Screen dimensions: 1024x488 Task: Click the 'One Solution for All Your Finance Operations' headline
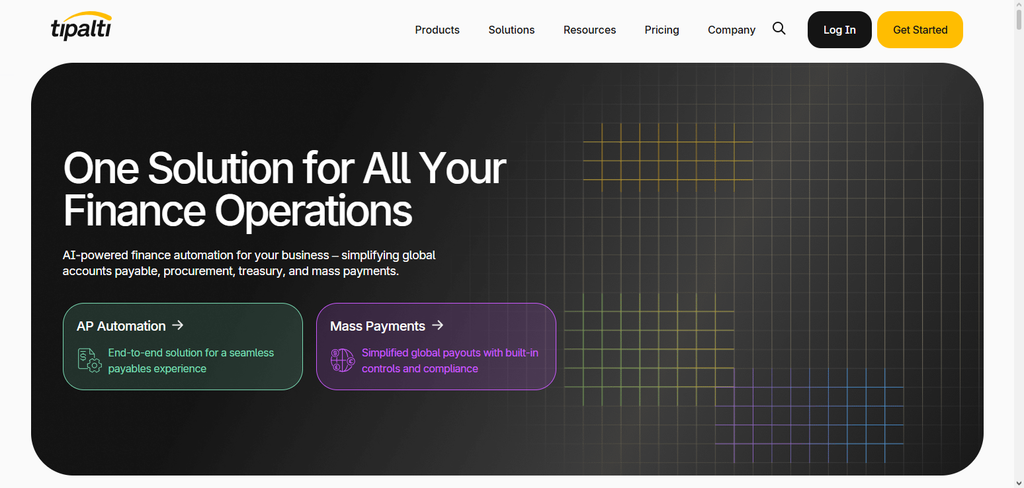coord(284,189)
